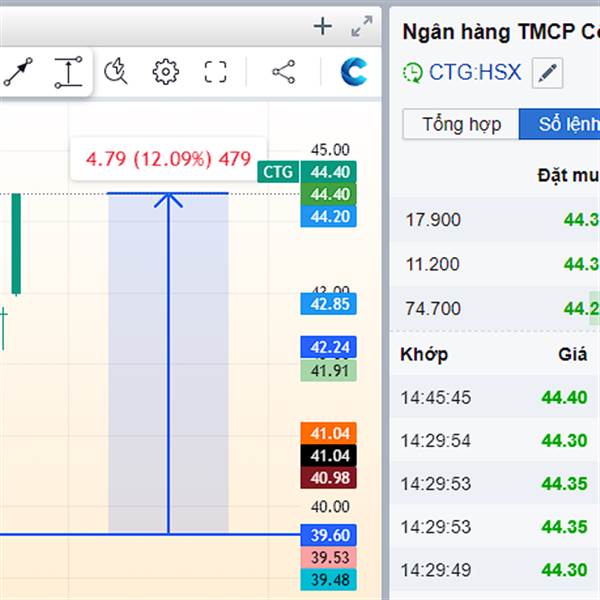Select the 39.53 pink price label
Image resolution: width=600 pixels, height=600 pixels.
point(328,557)
